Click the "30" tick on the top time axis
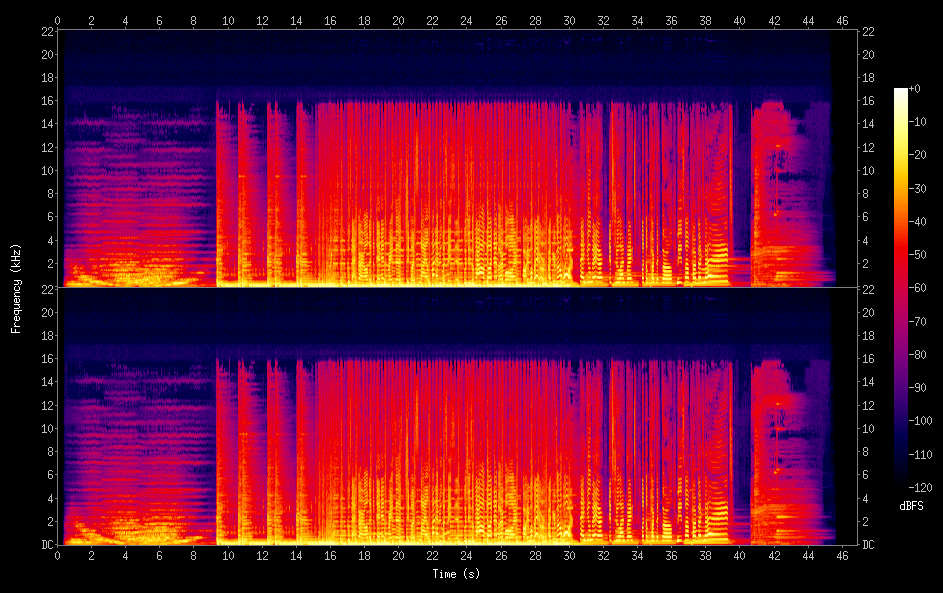The image size is (943, 593). click(569, 19)
